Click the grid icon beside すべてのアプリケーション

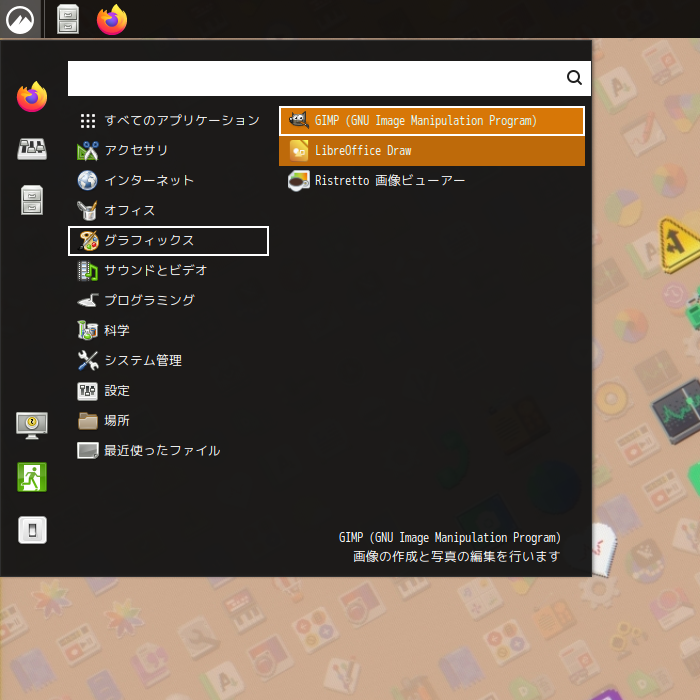pyautogui.click(x=88, y=121)
